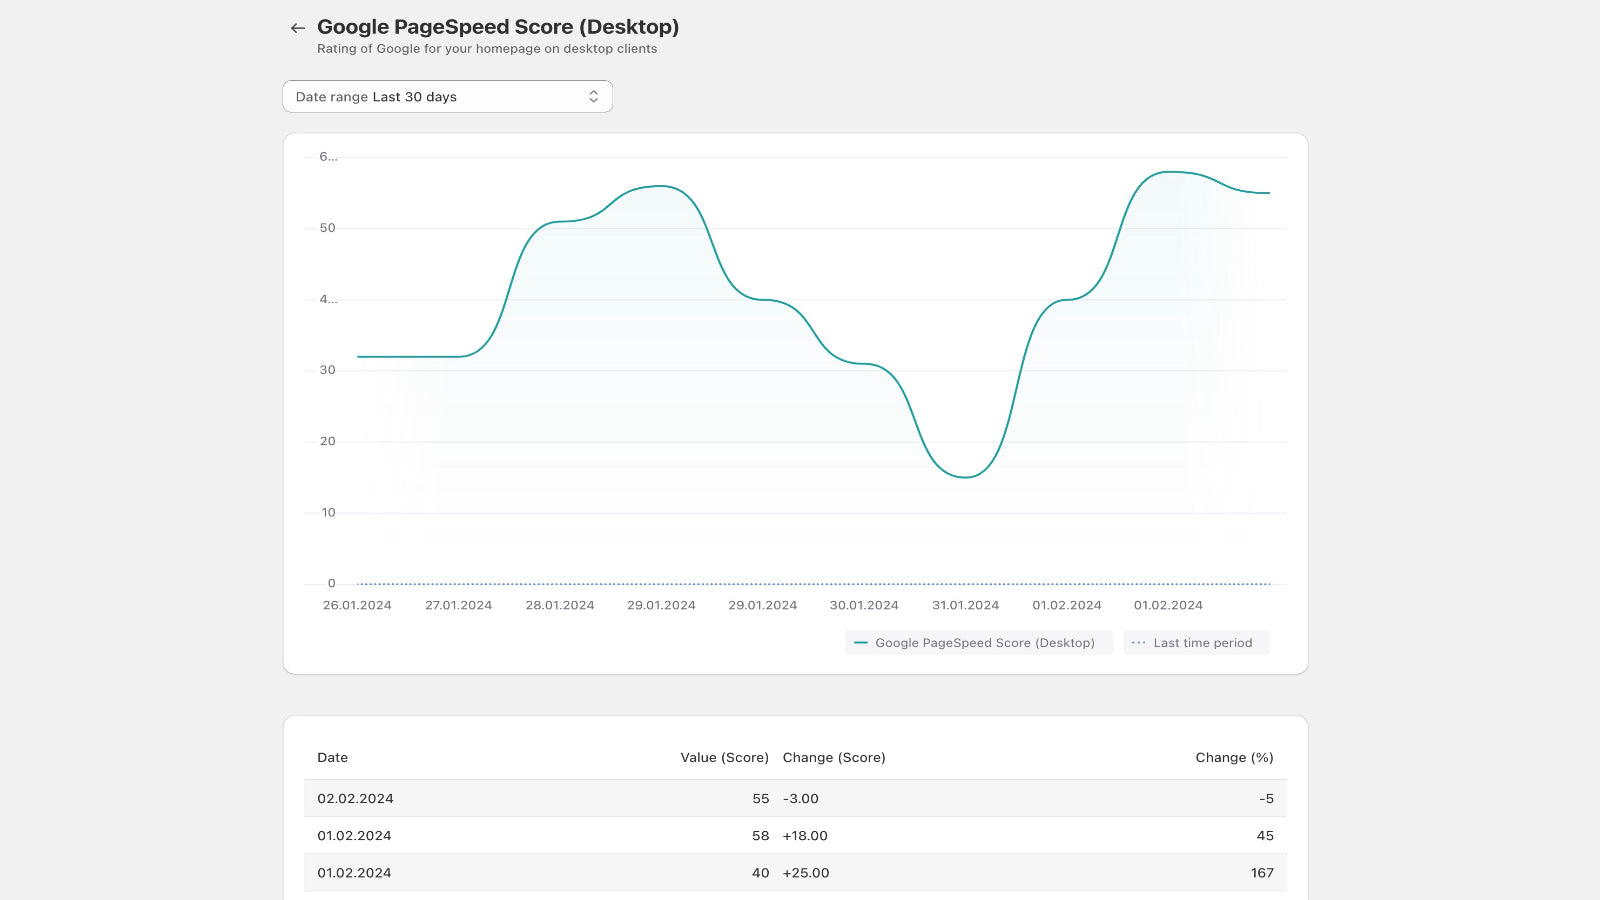
Task: Click the subtitle about Google homepage rating
Action: pyautogui.click(x=486, y=48)
